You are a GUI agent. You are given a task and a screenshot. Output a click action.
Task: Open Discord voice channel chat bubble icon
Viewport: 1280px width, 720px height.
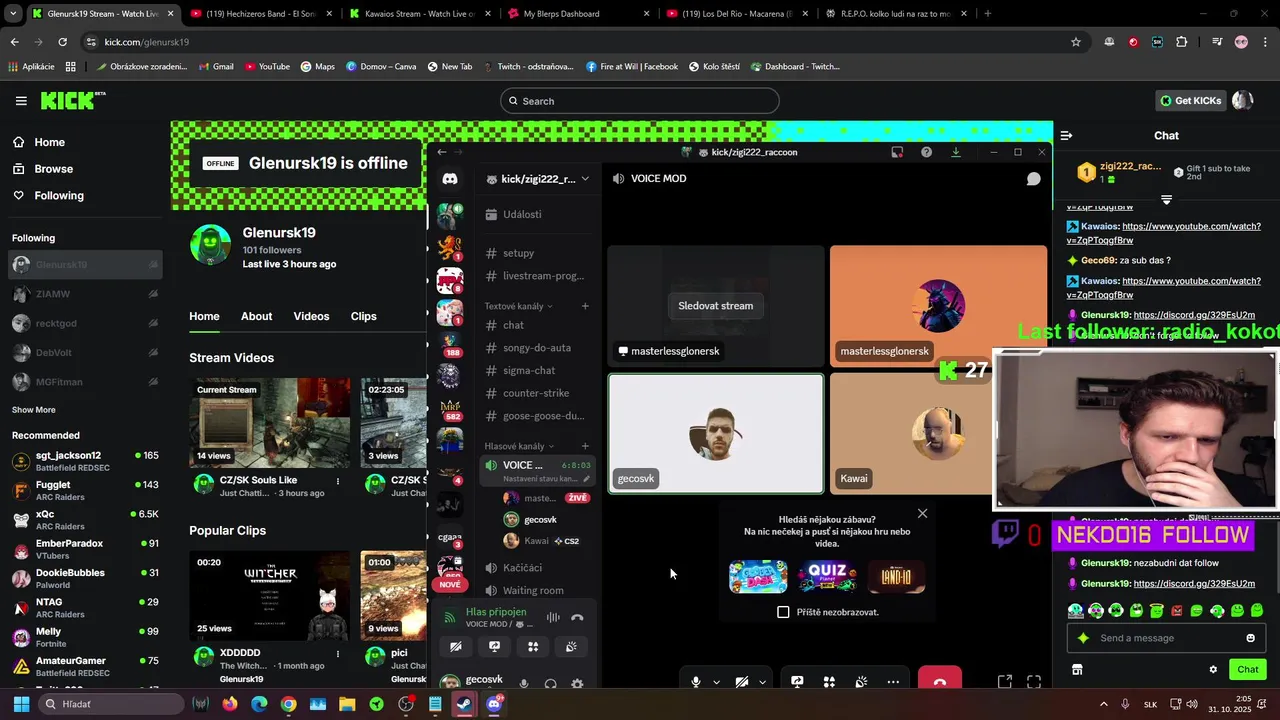coord(1033,178)
